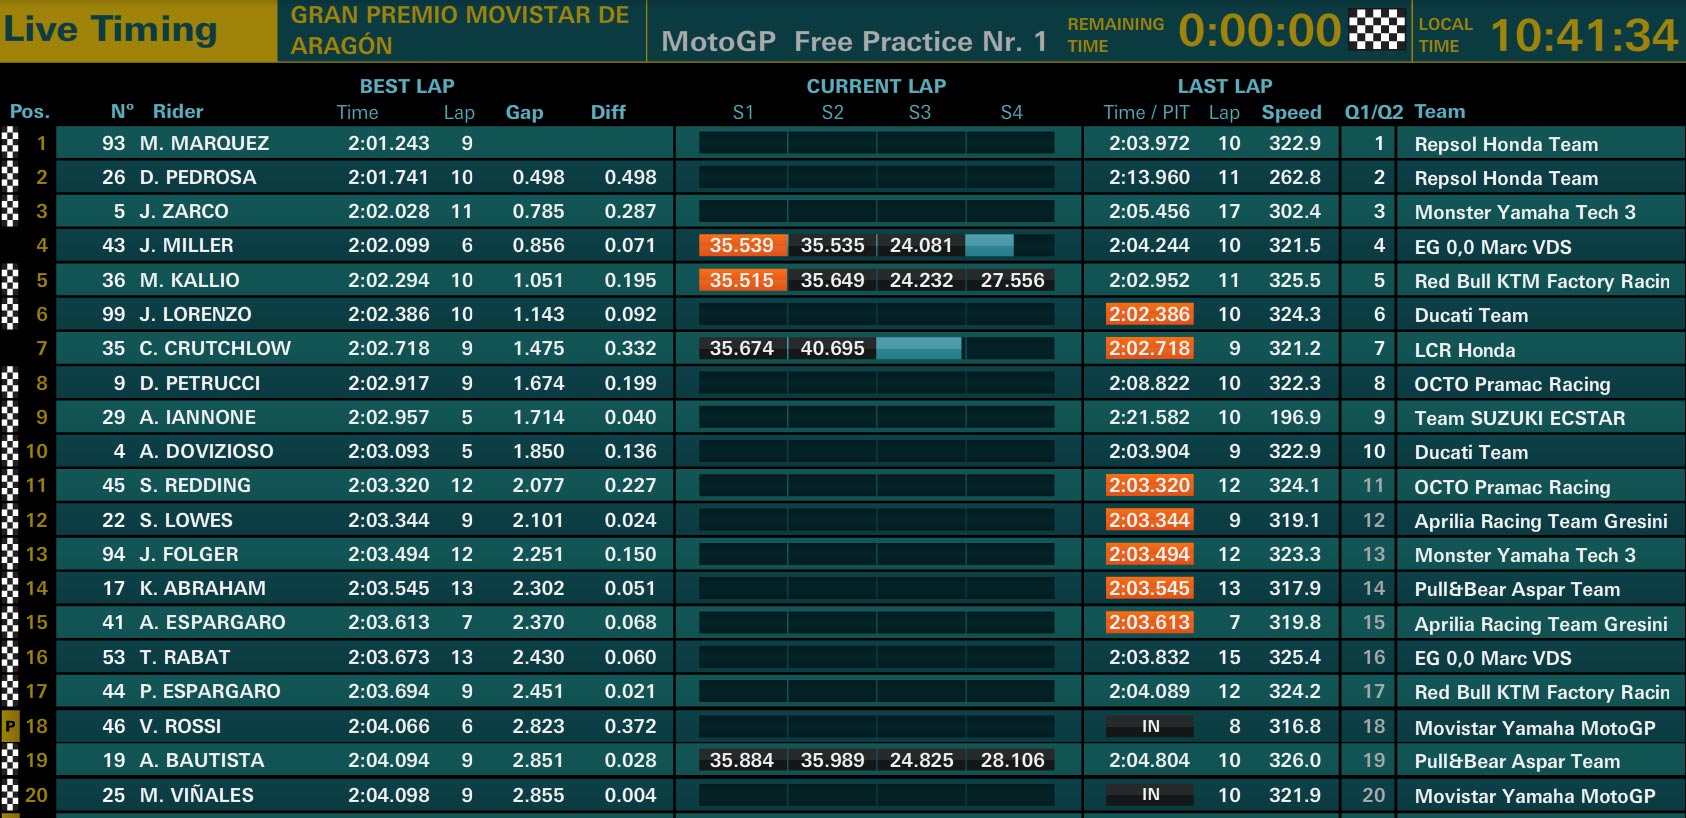Click the checkered flag beside position 20
Screen dimensions: 1686x818
[10, 795]
